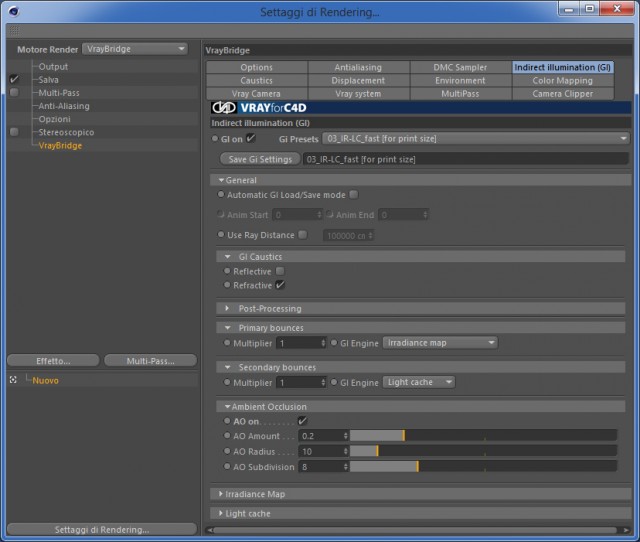Enable the Use Ray Distance checkbox
Screen dimensions: 640x542
tap(302, 235)
